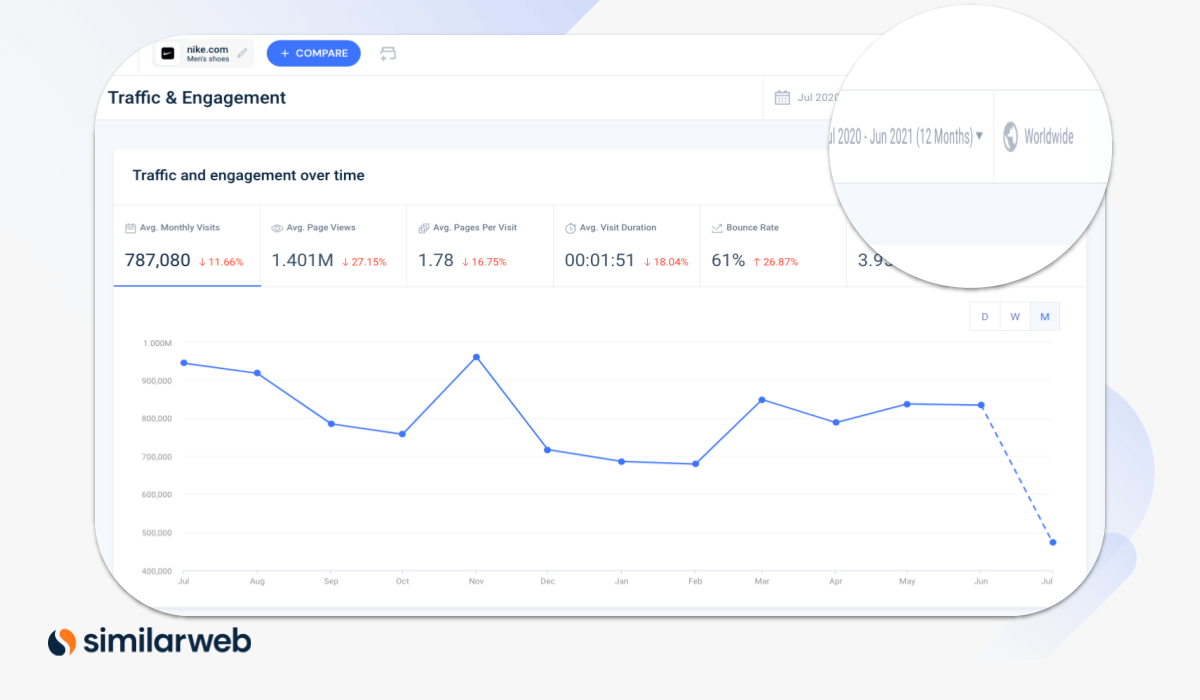Viewport: 1200px width, 700px height.
Task: Click the final projected Jul data point
Action: (x=1053, y=542)
